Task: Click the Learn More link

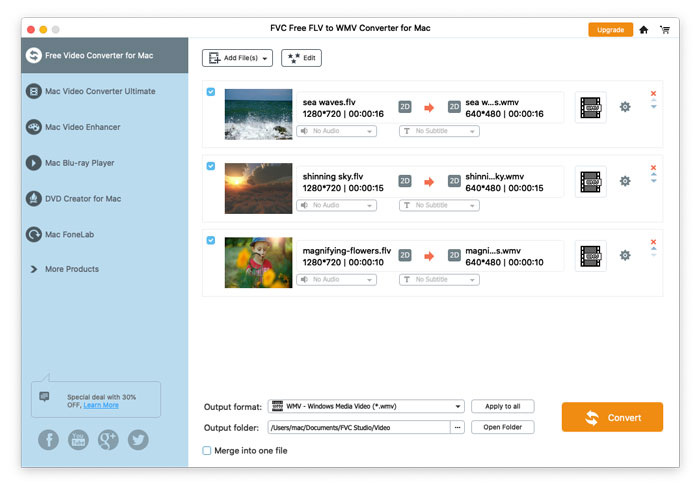Action: coord(101,405)
